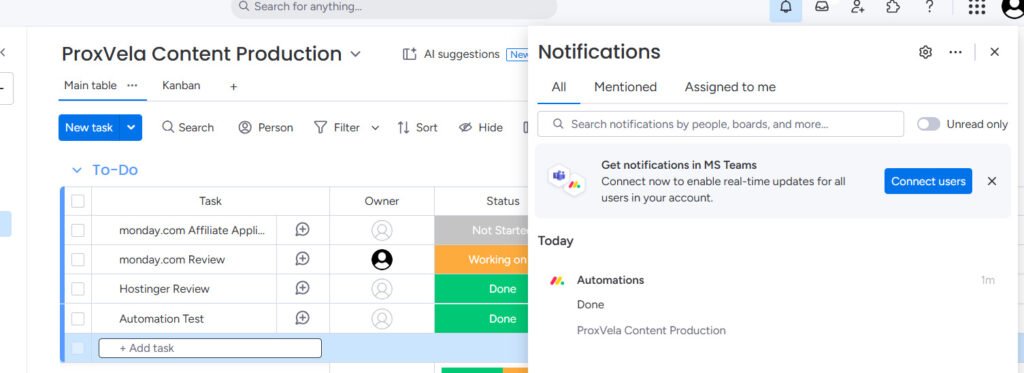1024x373 pixels.
Task: Open the board Search tool
Action: (x=188, y=127)
